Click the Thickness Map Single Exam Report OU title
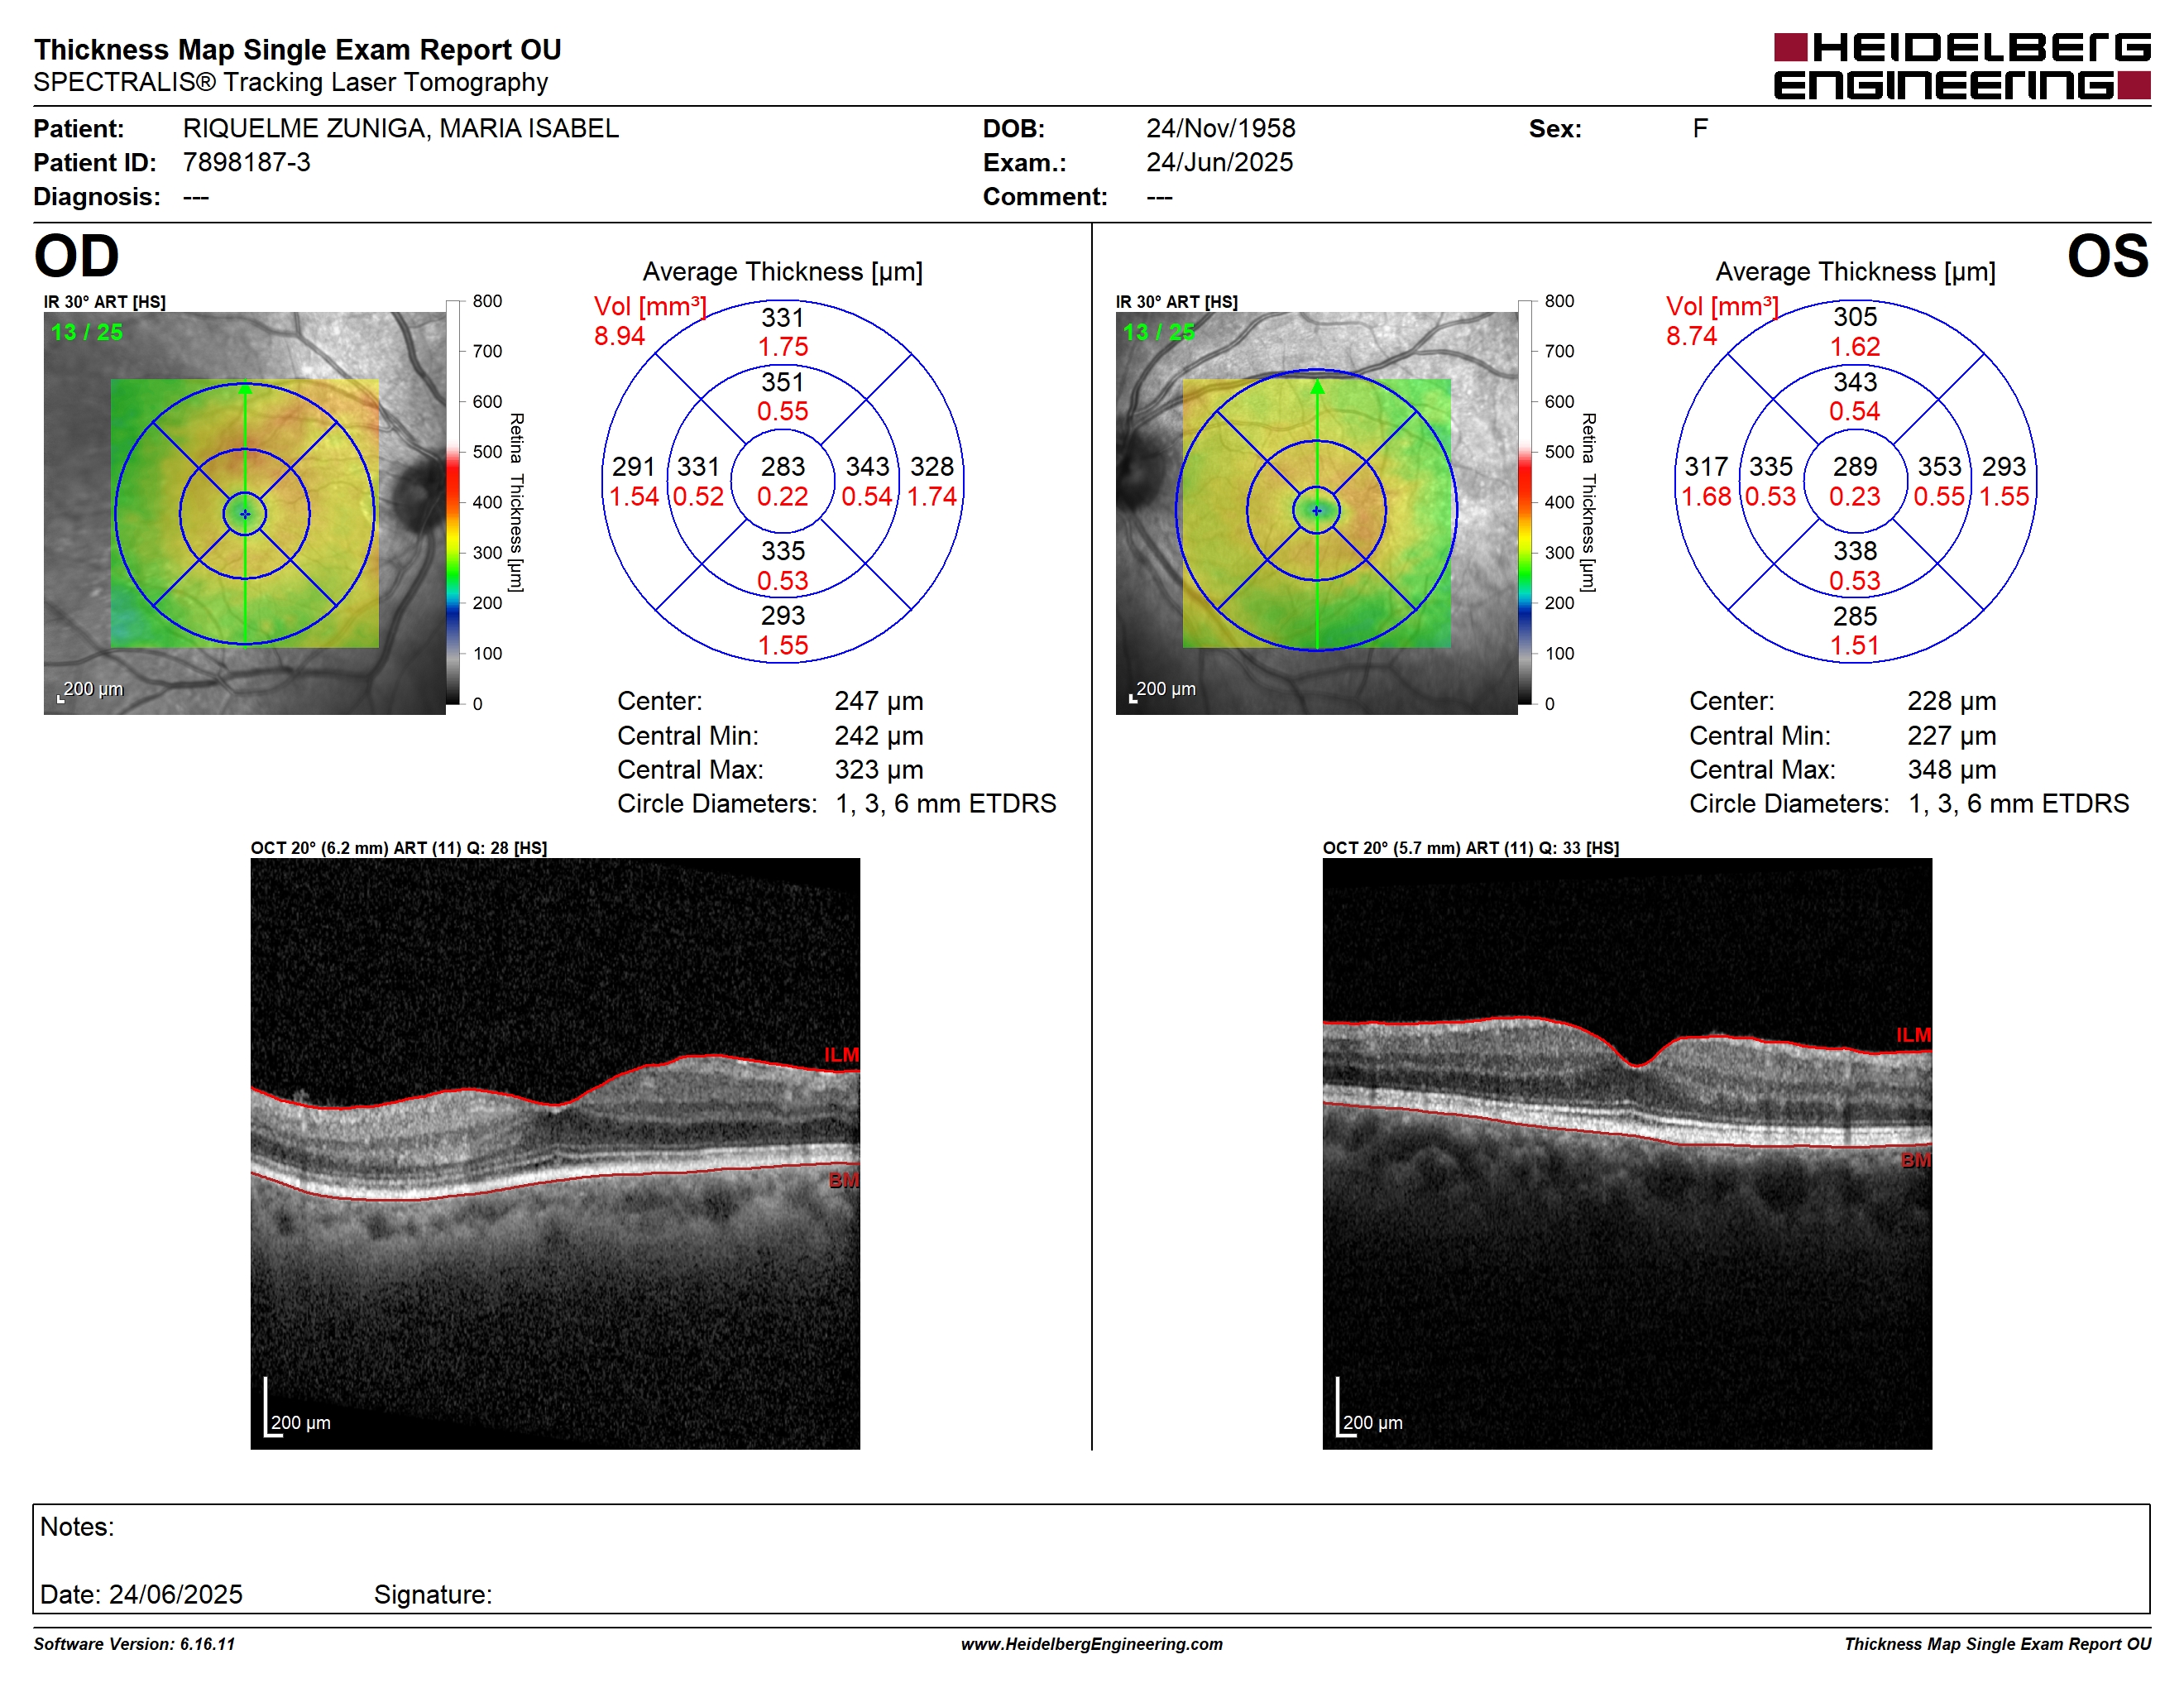Viewport: 2184px width, 1688px height. click(297, 49)
